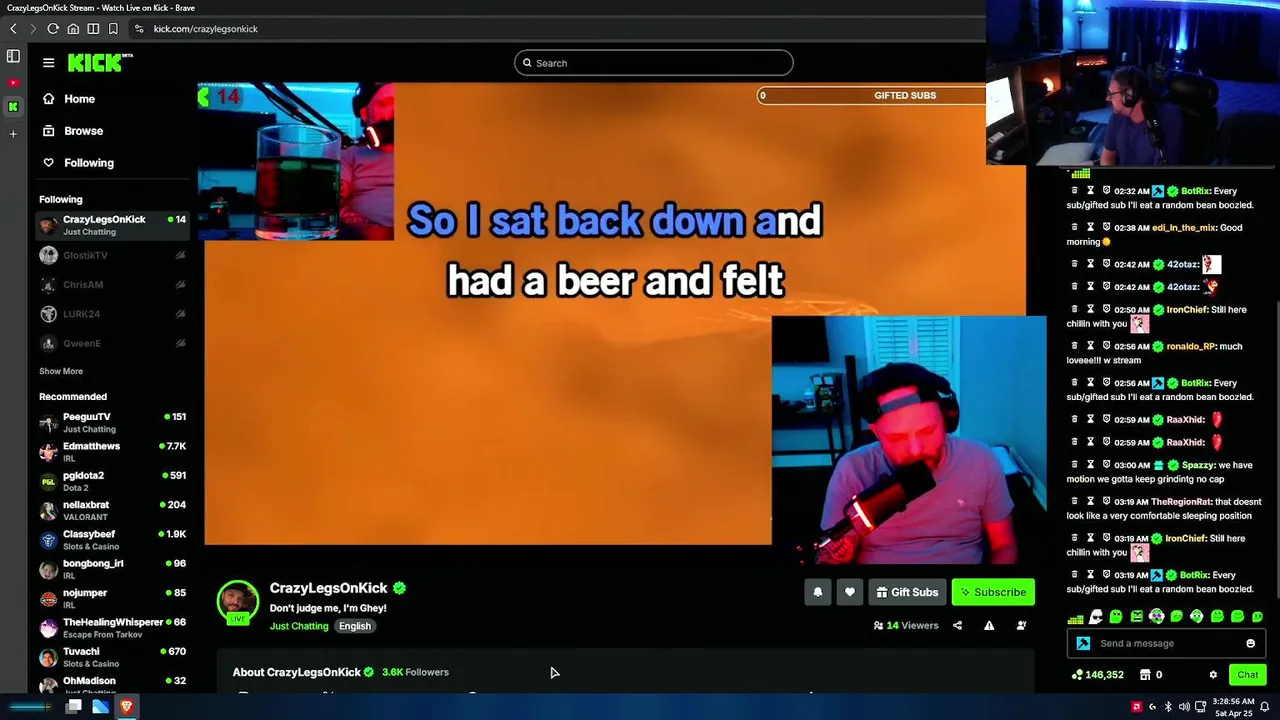Go back with browser back arrow

(x=13, y=29)
